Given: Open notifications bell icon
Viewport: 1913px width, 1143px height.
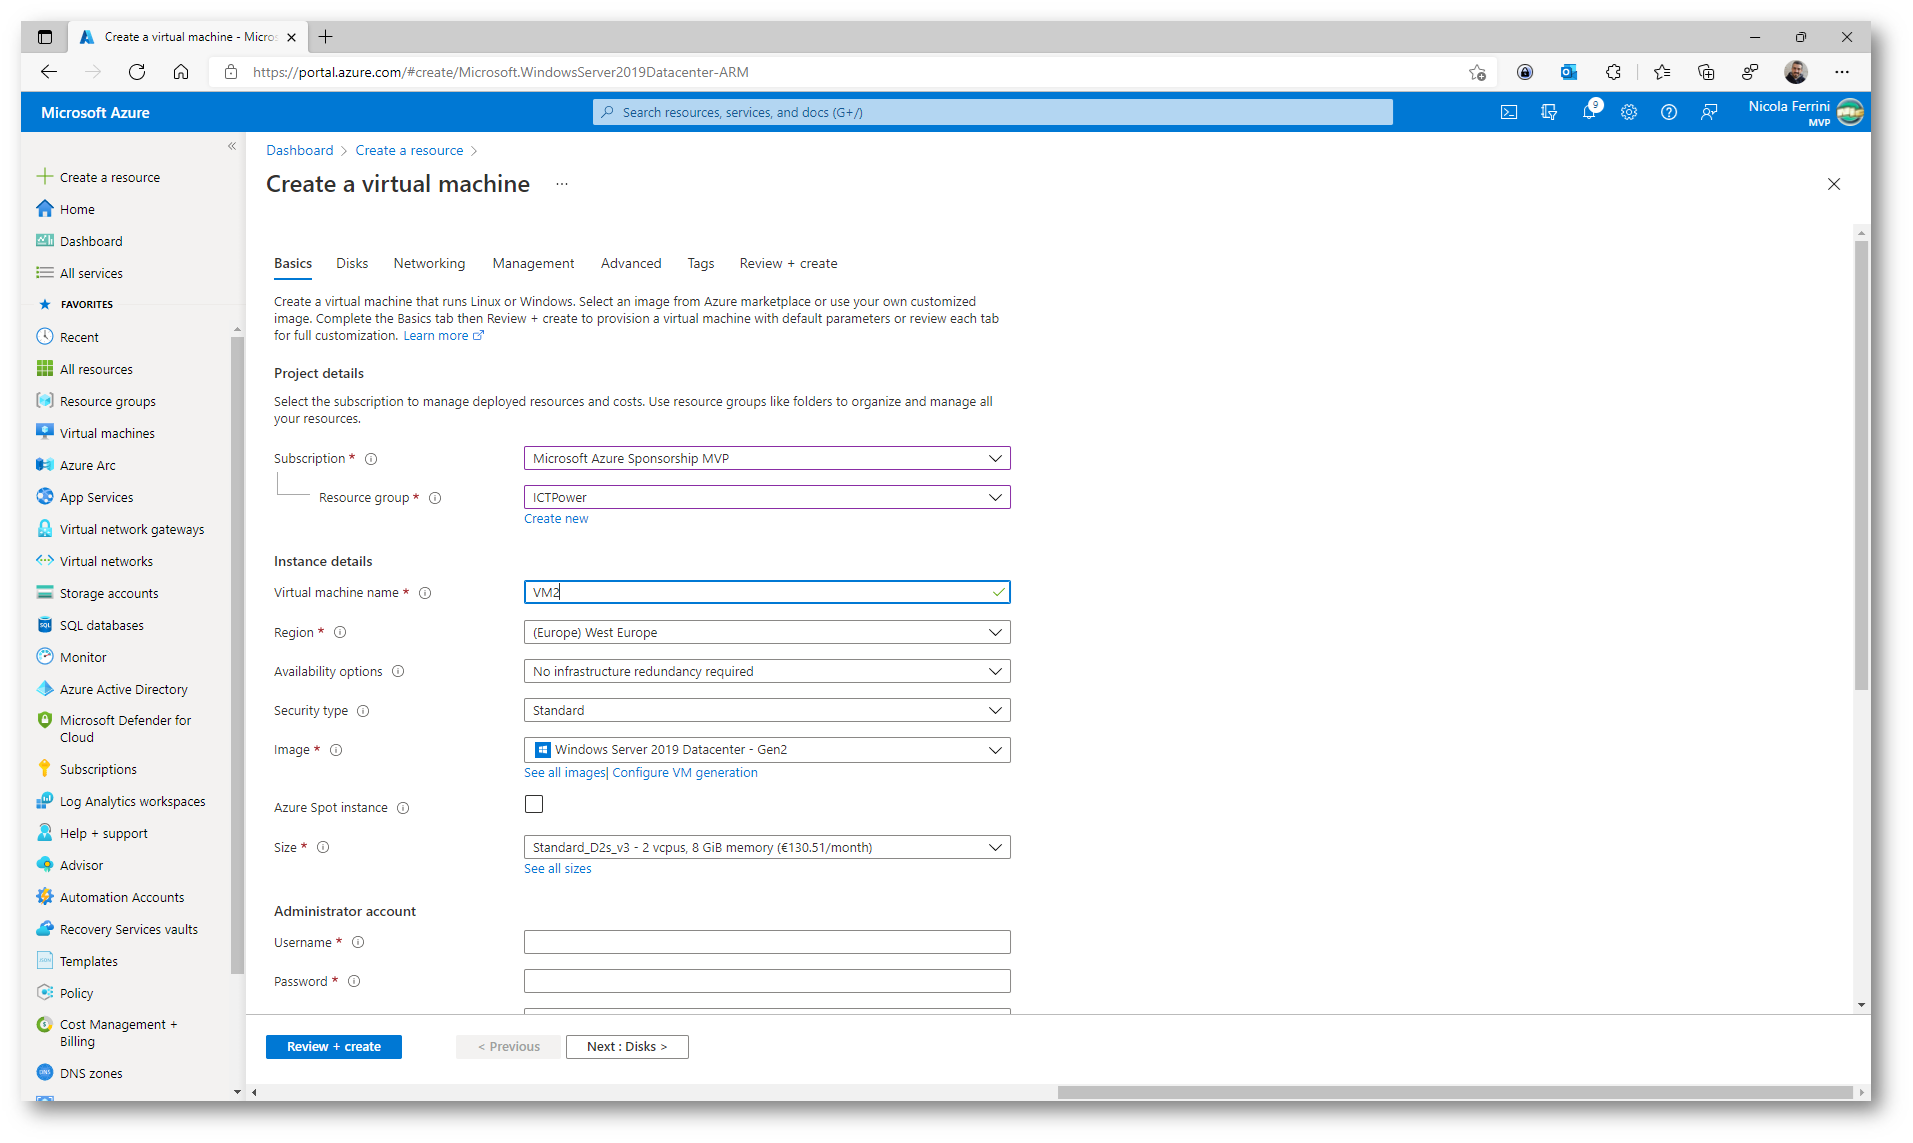Looking at the screenshot, I should (x=1589, y=112).
